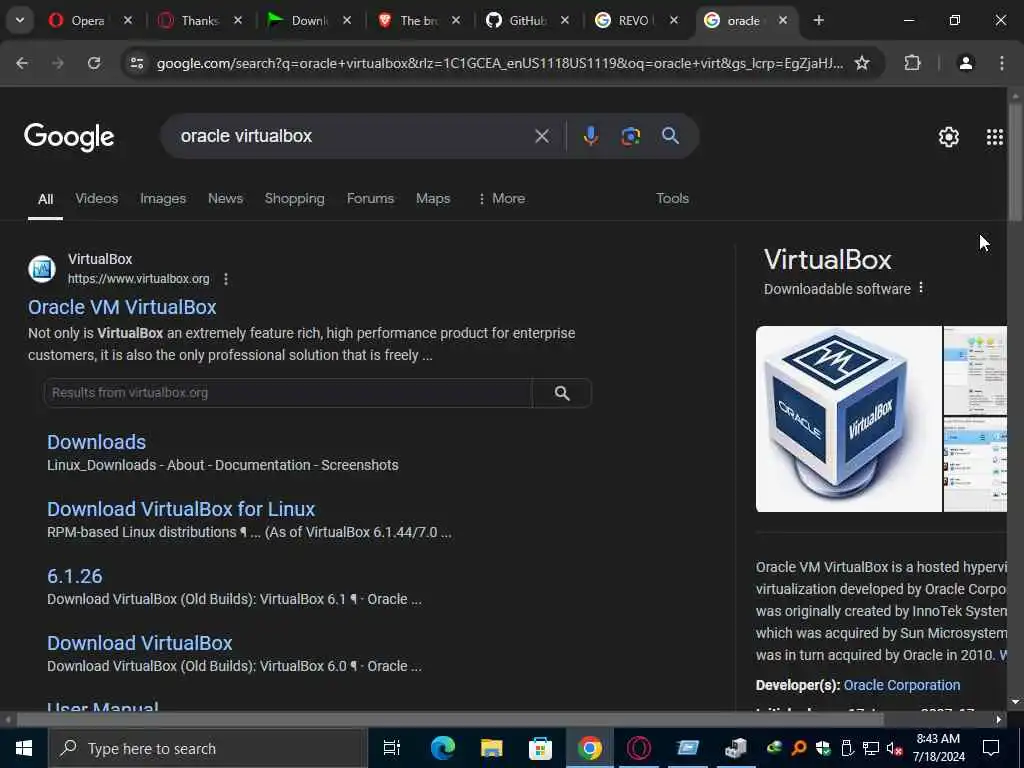Select the Shopping search filter
Viewport: 1024px width, 768px height.
click(x=295, y=199)
